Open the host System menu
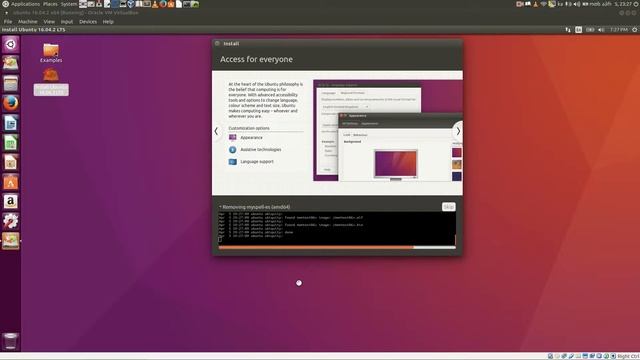Image resolution: width=640 pixels, height=360 pixels. tap(69, 4)
